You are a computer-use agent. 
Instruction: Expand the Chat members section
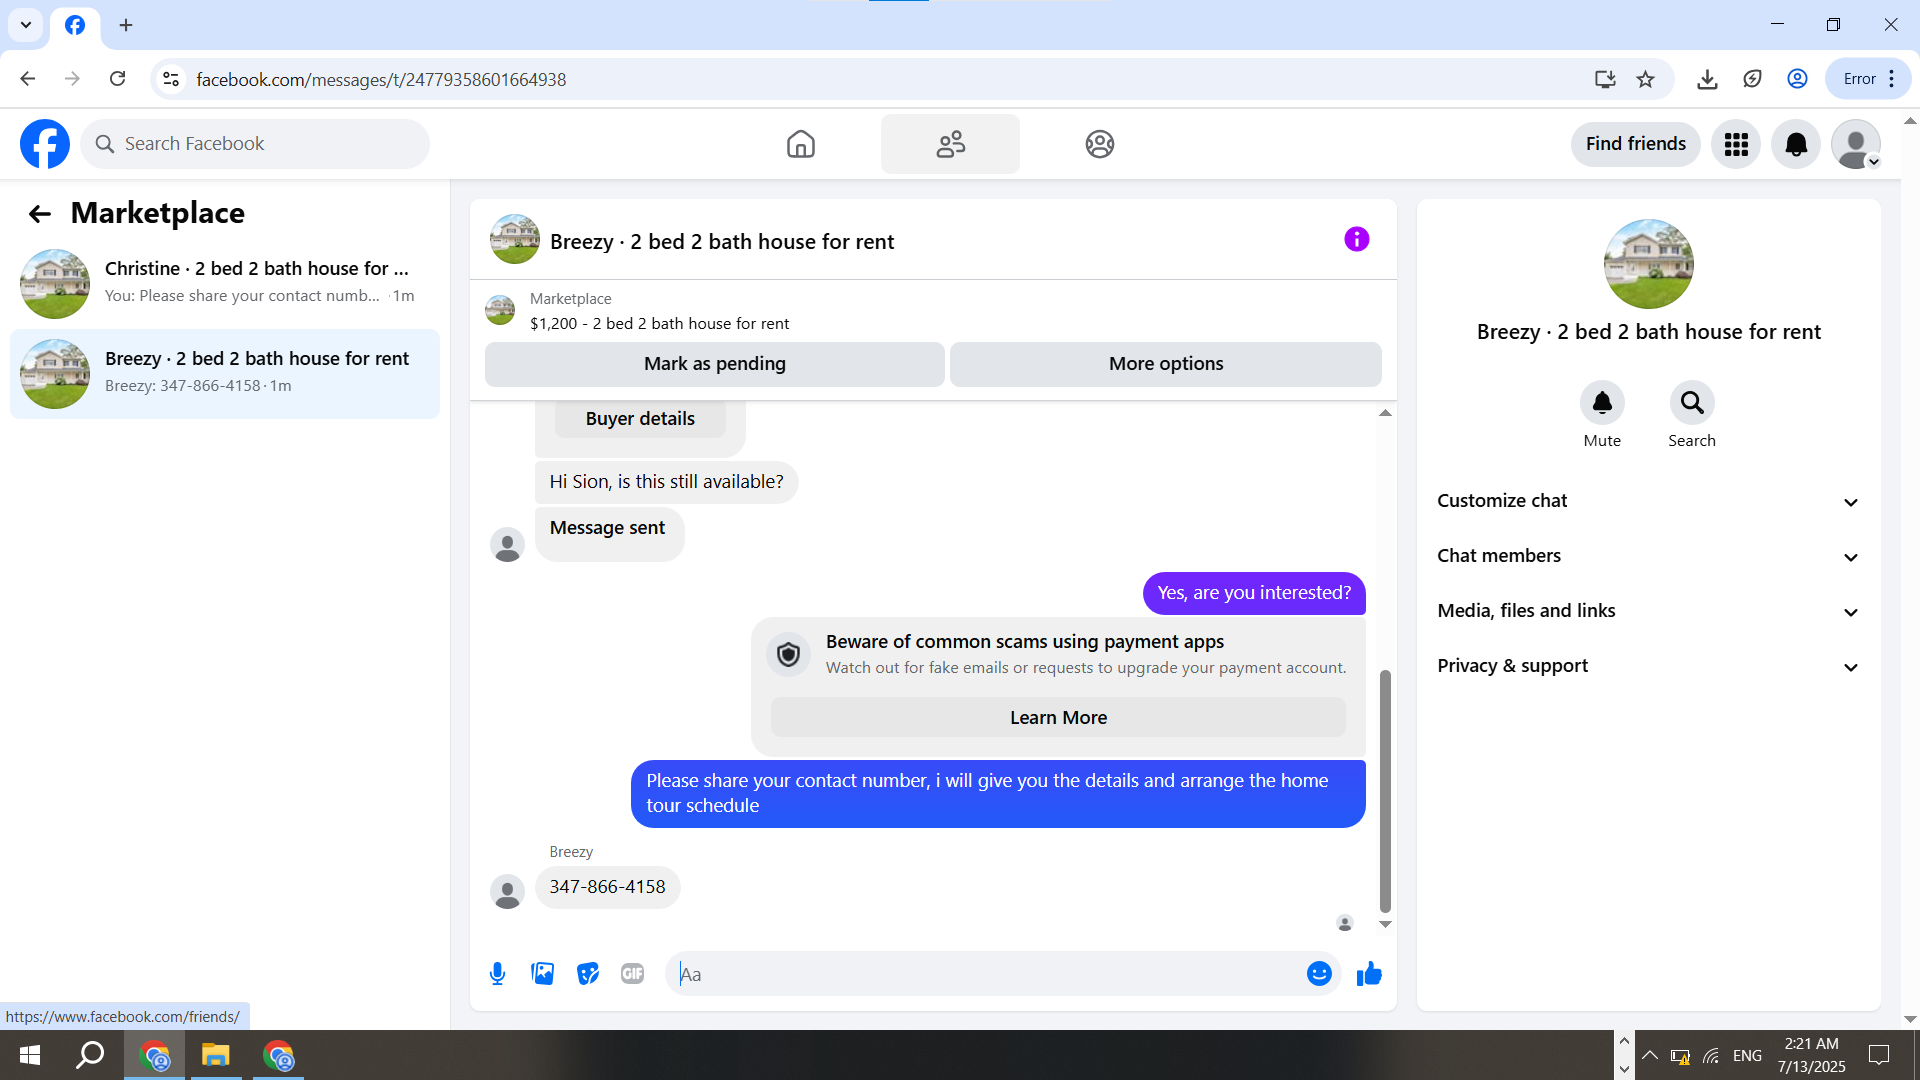pyautogui.click(x=1648, y=556)
